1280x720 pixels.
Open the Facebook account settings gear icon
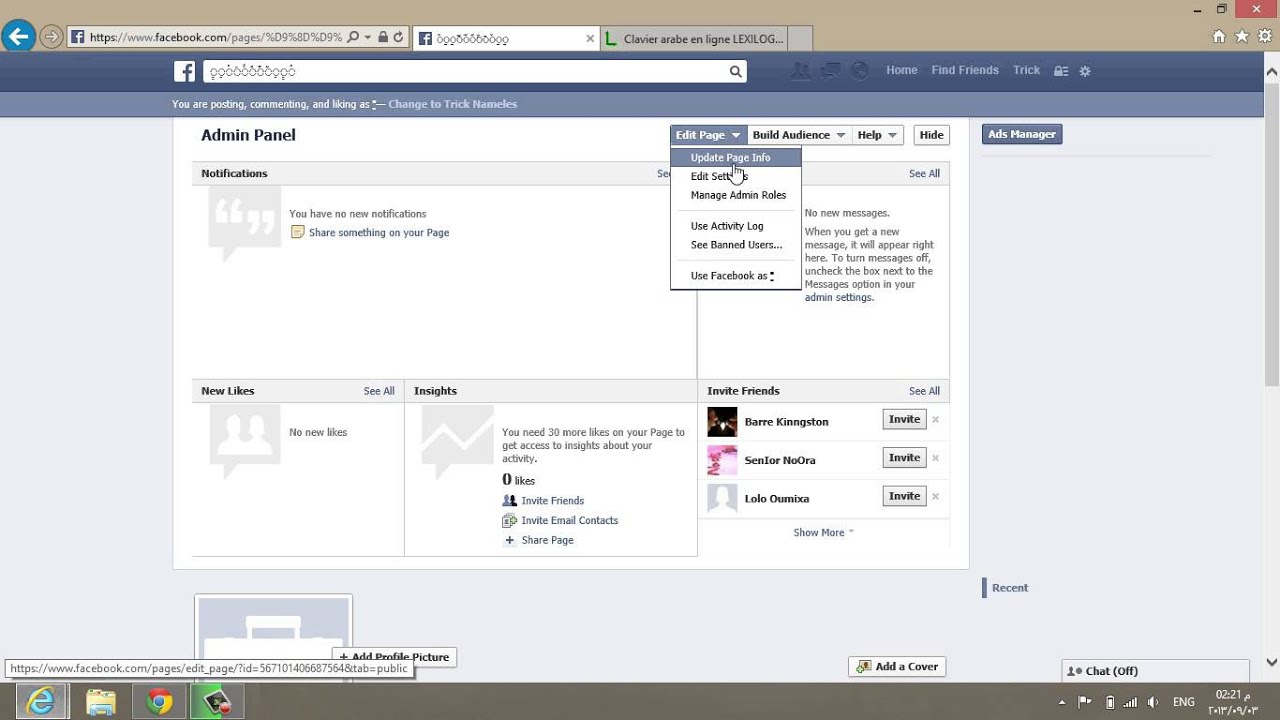point(1085,71)
